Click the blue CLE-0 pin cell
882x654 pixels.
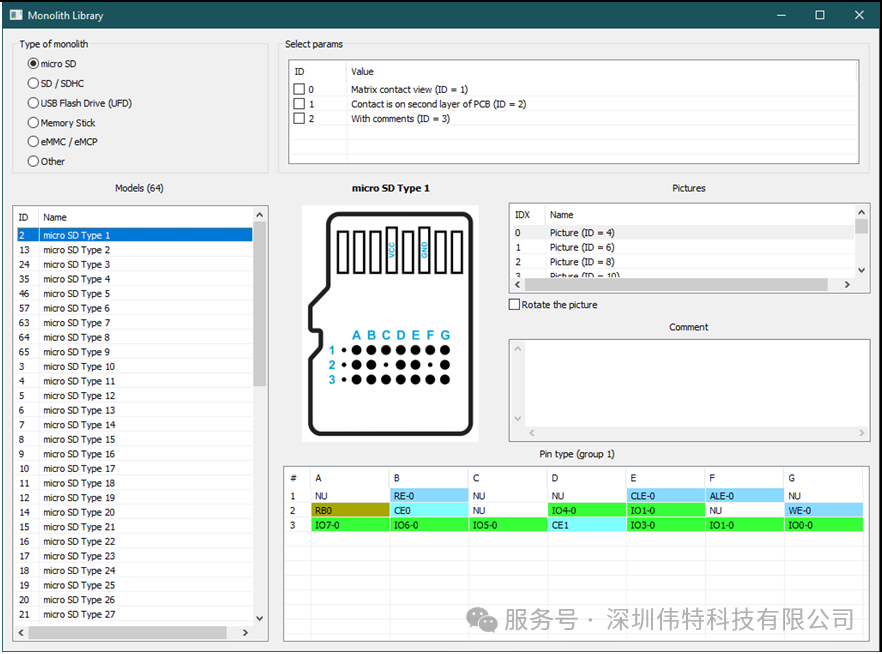(x=664, y=495)
